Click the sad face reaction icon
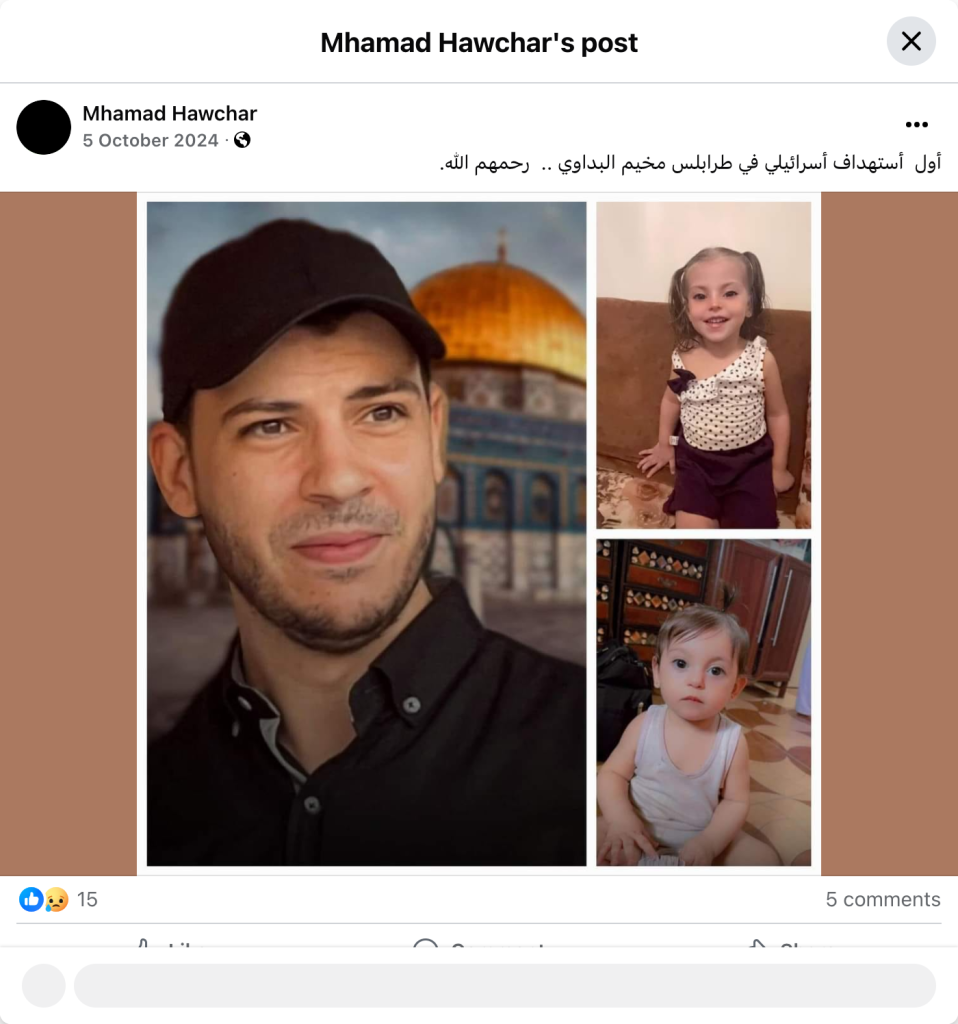This screenshot has height=1024, width=958. [x=56, y=899]
